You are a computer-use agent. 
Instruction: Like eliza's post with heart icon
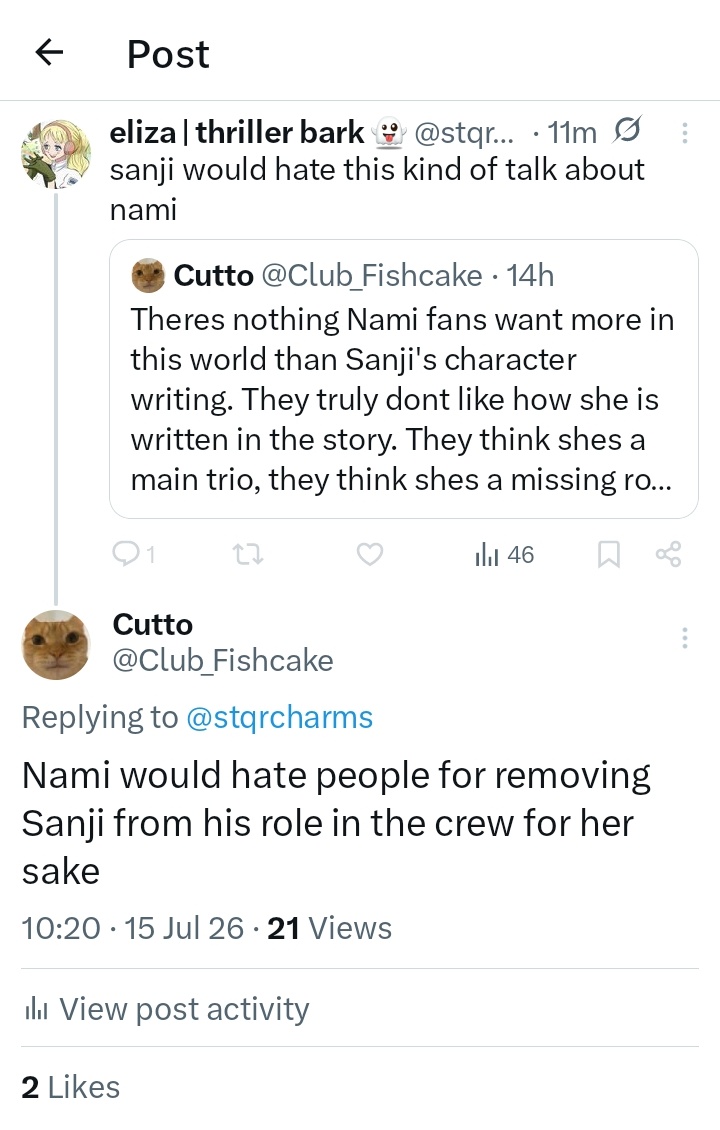click(x=370, y=554)
